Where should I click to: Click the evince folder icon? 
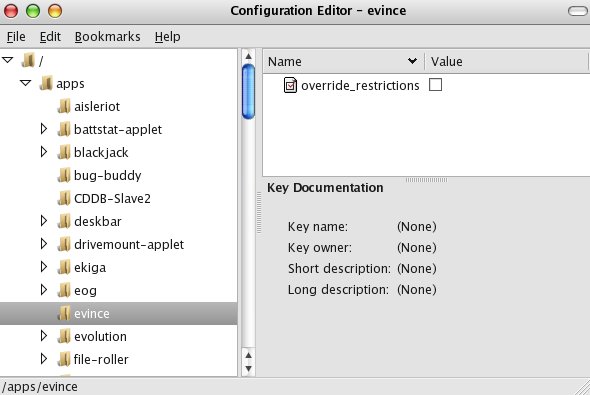tap(64, 313)
